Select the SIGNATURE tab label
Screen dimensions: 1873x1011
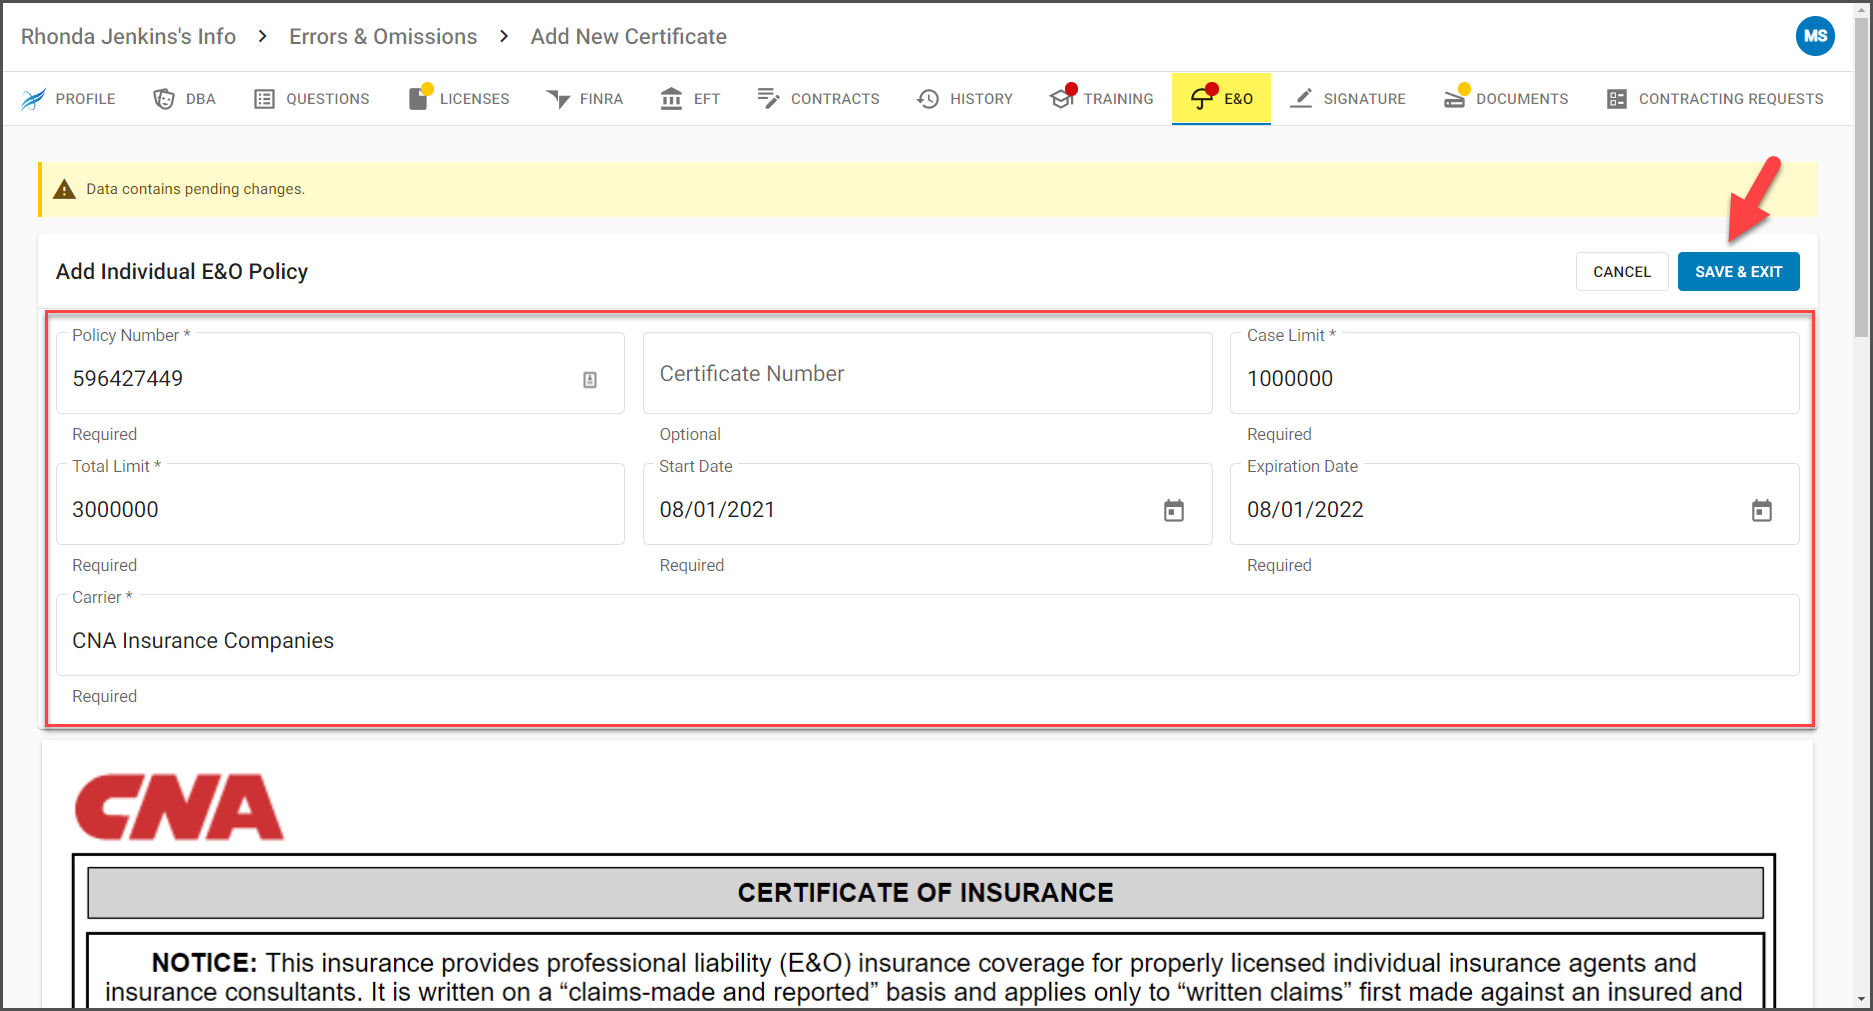(x=1365, y=99)
